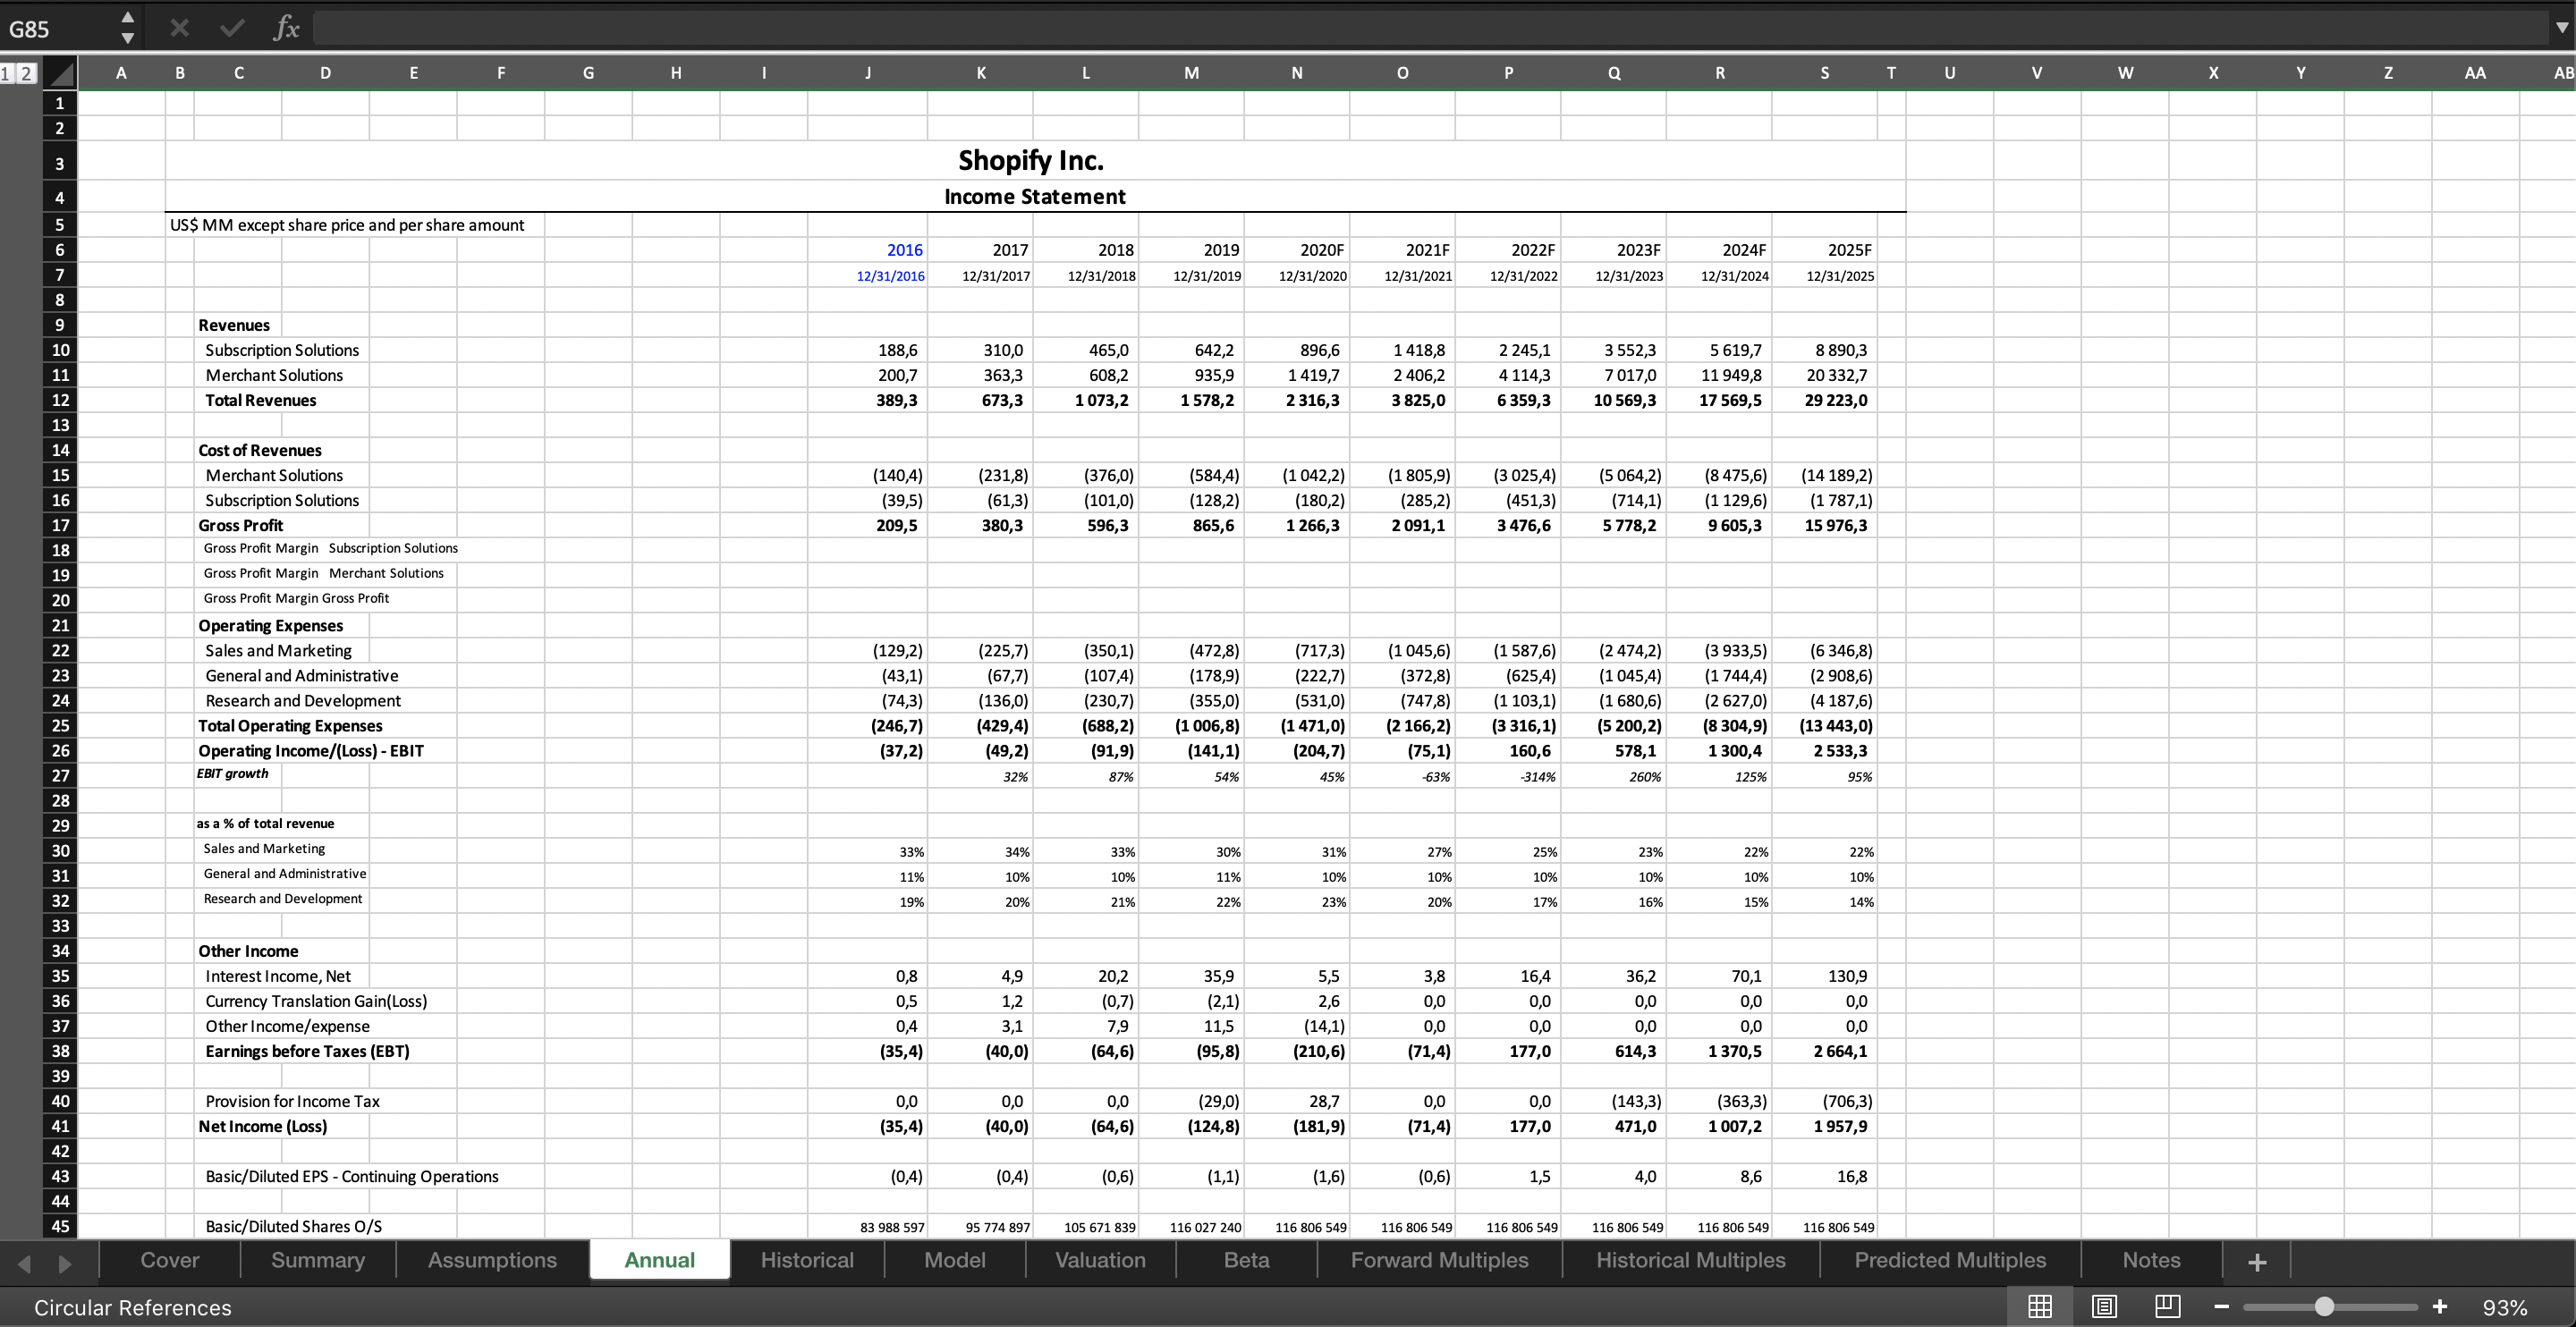Click Currency Translation Gain(Loss) label
This screenshot has height=1327, width=2576.
(315, 1001)
